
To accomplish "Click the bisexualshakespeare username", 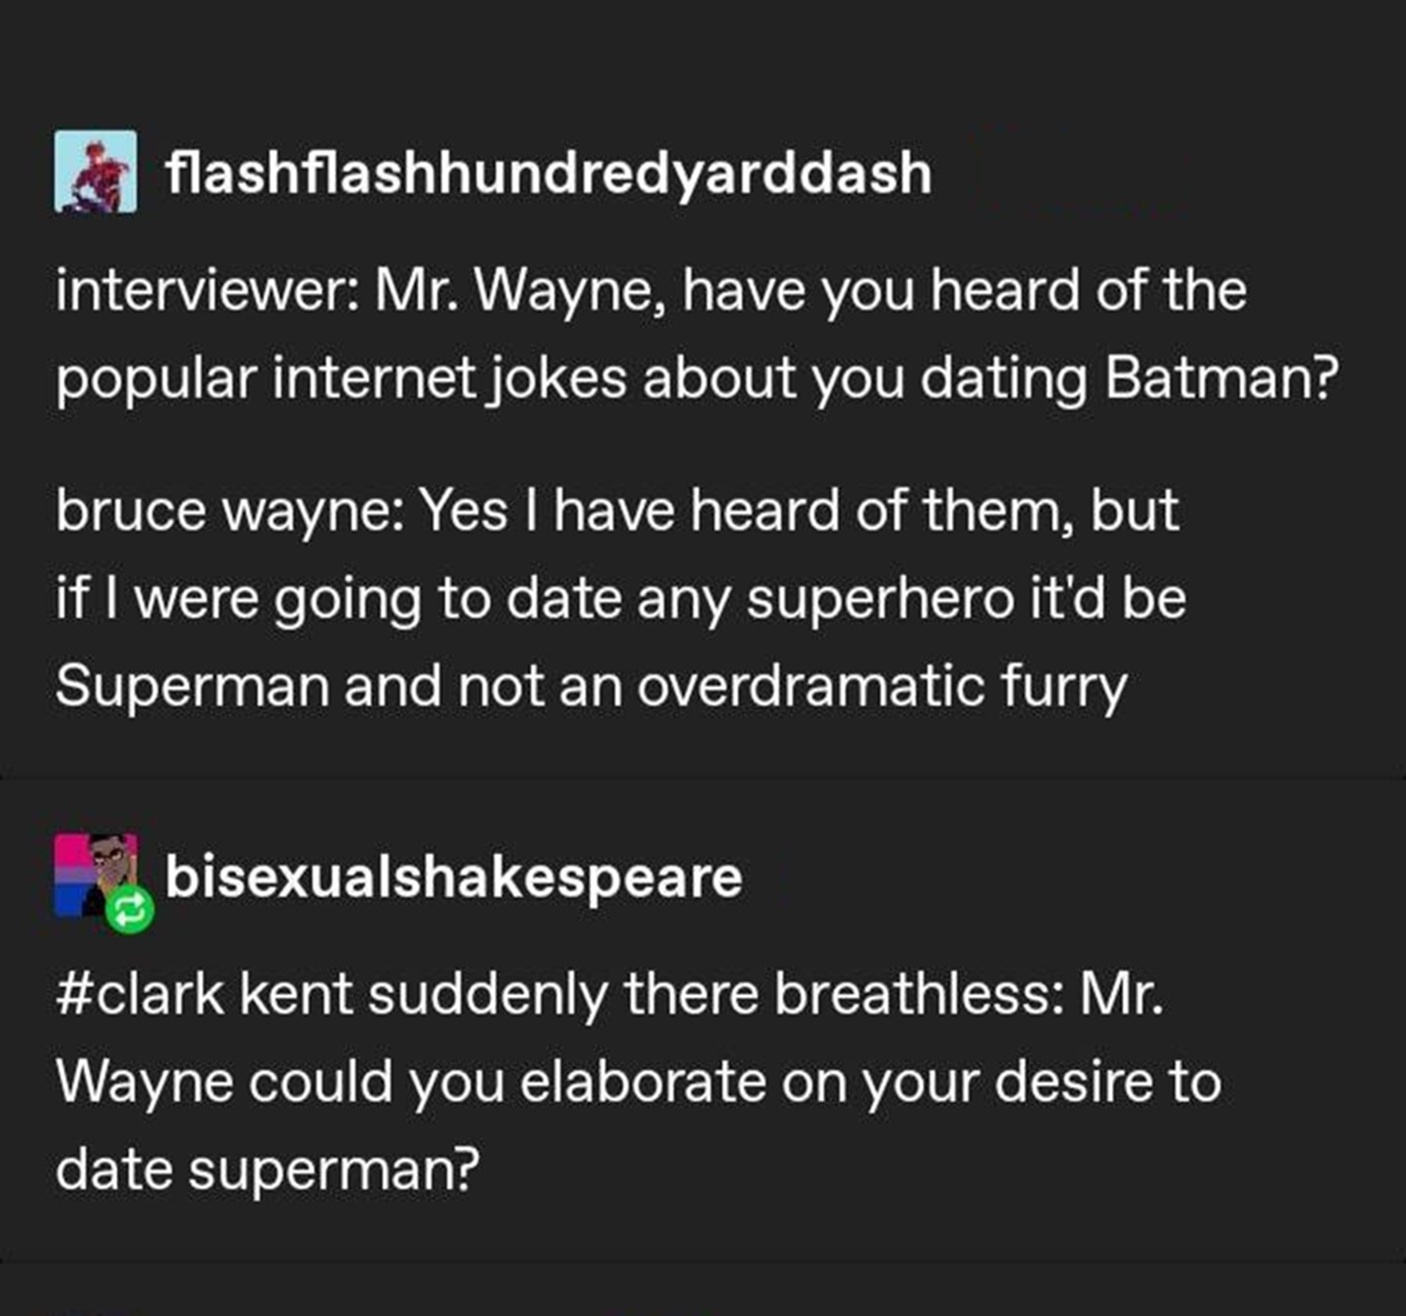I will tap(454, 877).
